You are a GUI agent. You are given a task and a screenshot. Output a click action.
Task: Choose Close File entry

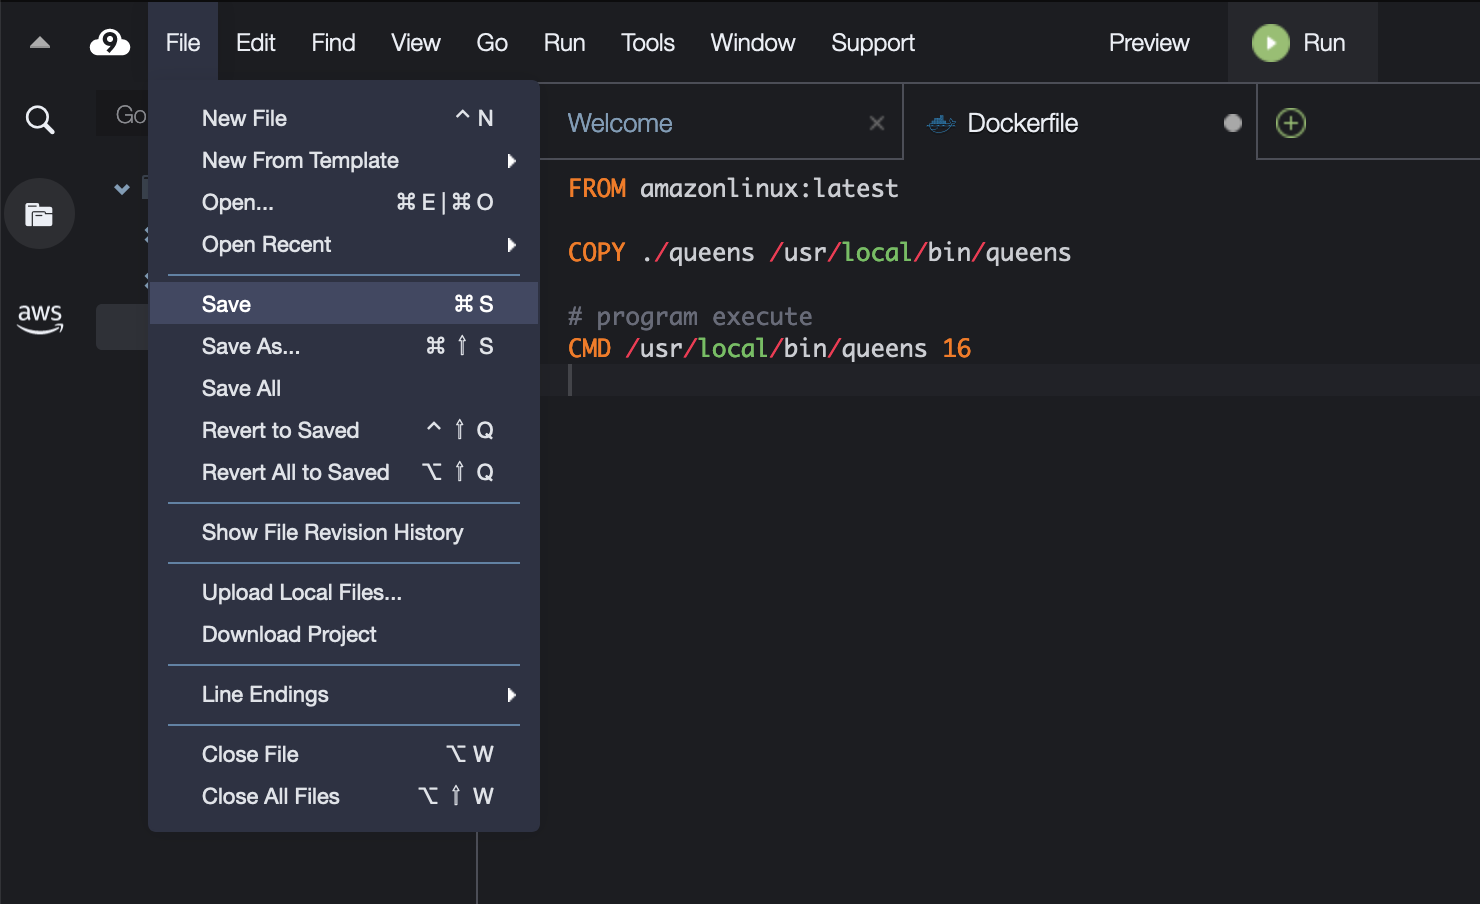(344, 755)
